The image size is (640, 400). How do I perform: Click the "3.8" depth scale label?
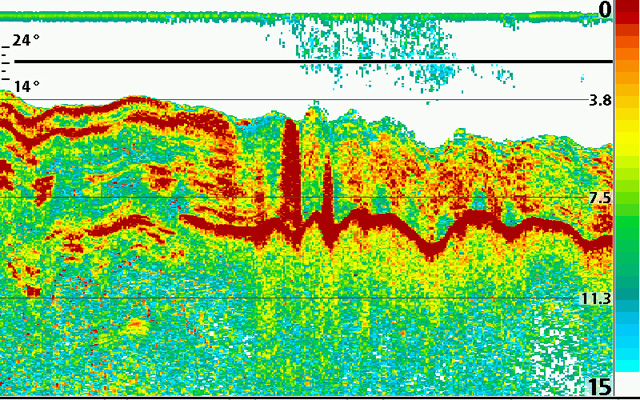click(x=600, y=100)
